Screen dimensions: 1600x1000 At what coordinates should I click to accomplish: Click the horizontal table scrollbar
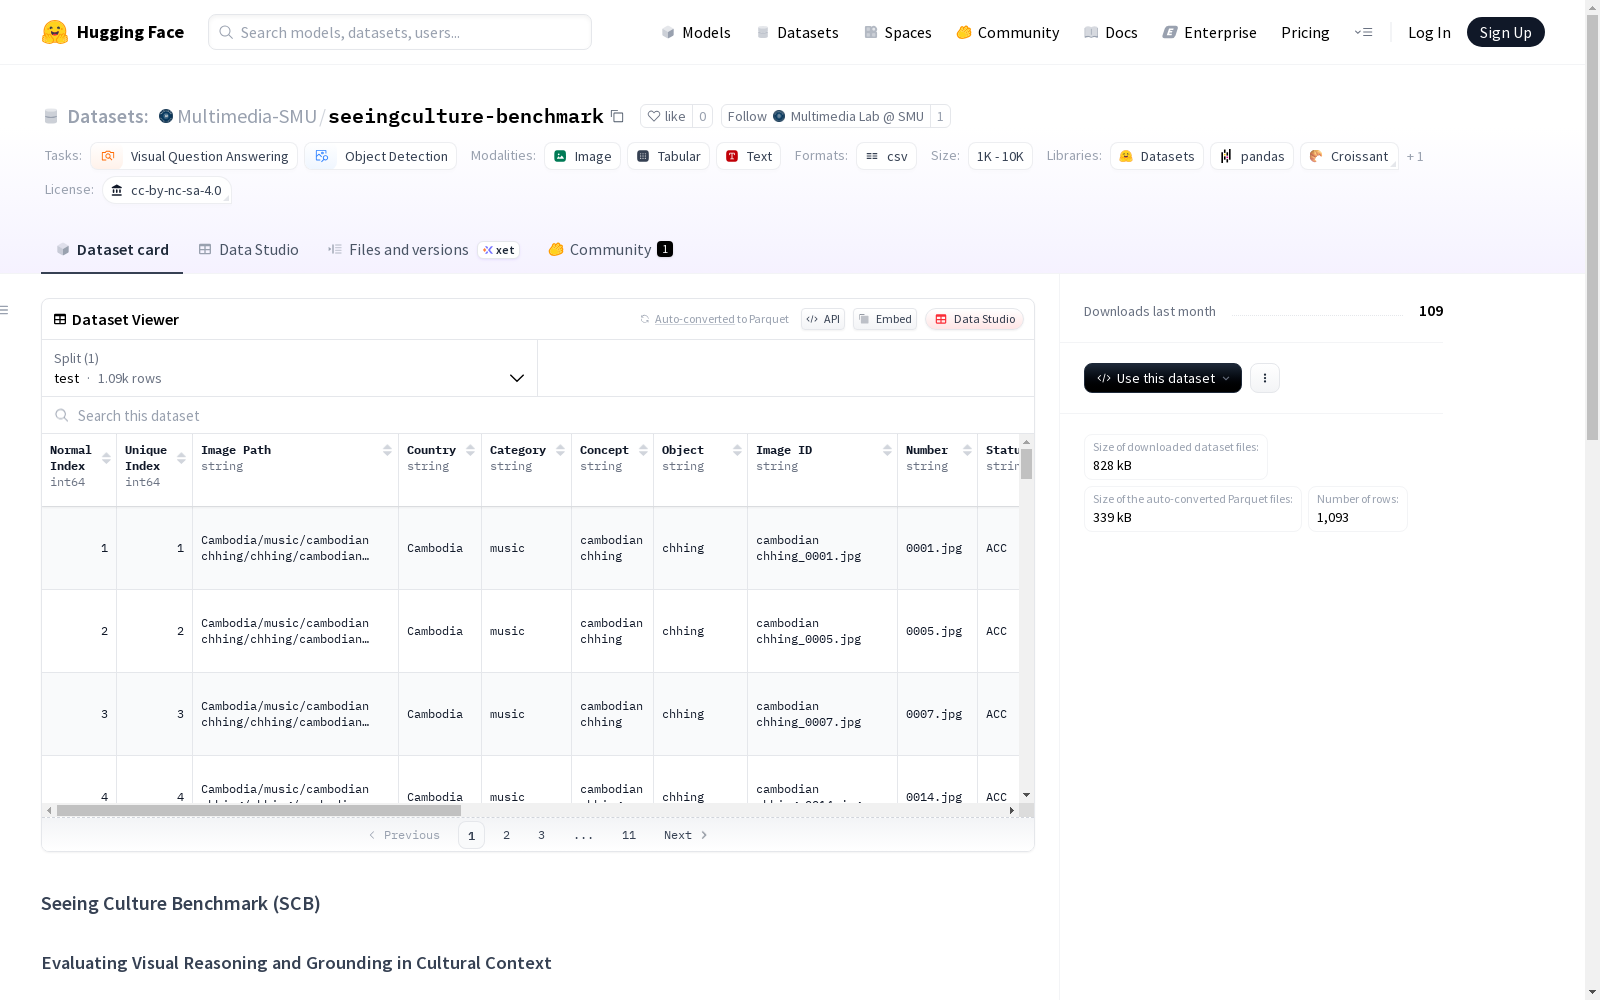pyautogui.click(x=259, y=810)
